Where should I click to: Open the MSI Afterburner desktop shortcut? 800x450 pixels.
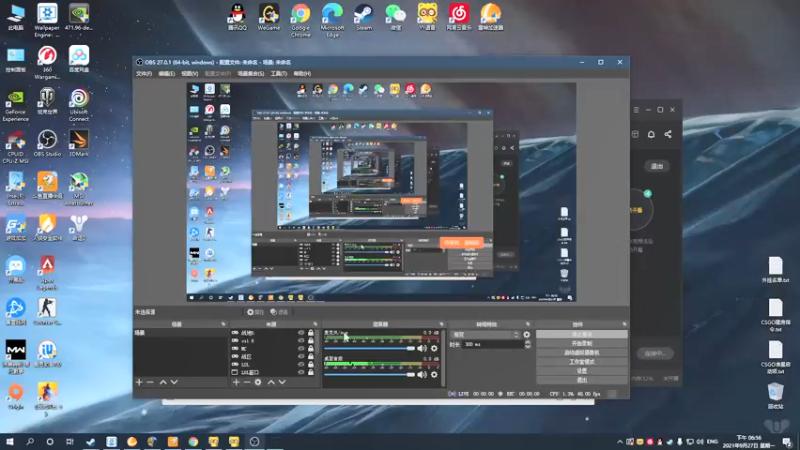pyautogui.click(x=79, y=189)
